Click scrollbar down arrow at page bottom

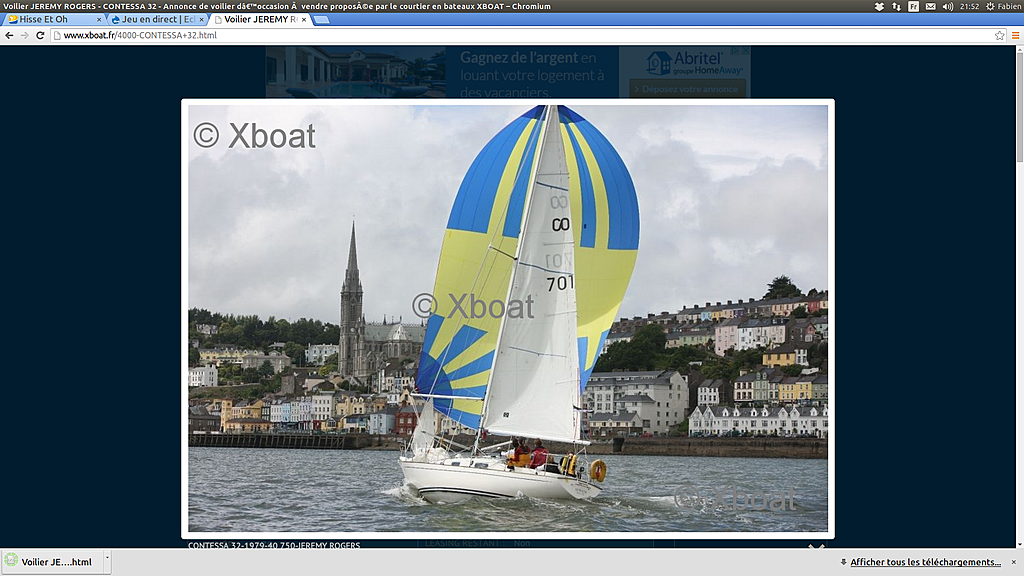pos(1019,544)
